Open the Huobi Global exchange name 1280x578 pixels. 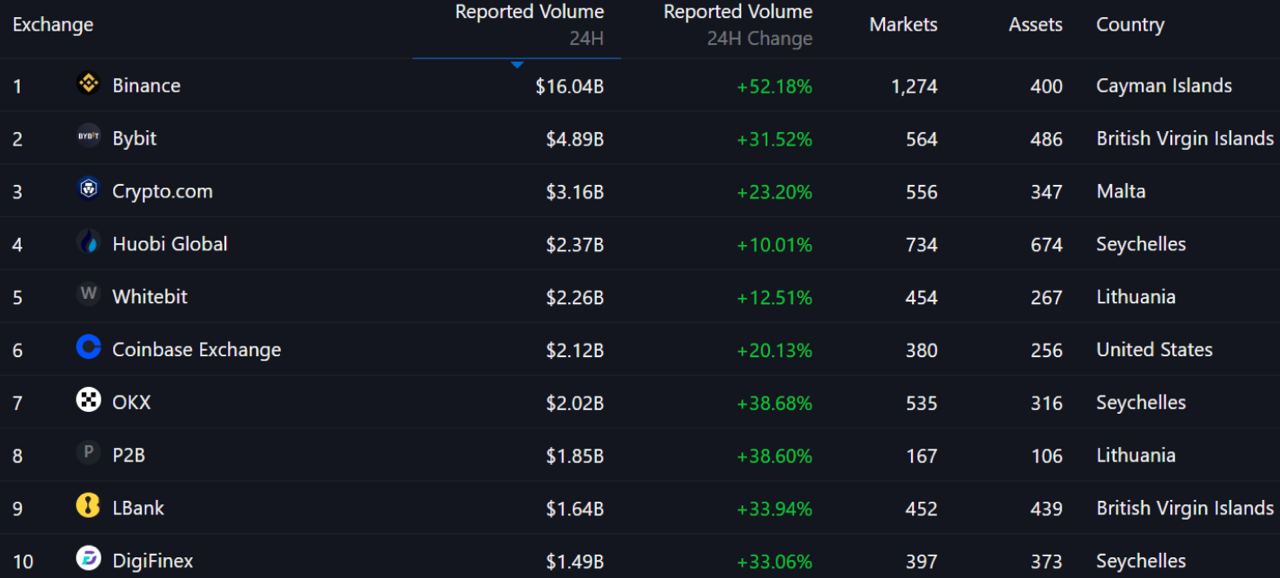pyautogui.click(x=169, y=244)
